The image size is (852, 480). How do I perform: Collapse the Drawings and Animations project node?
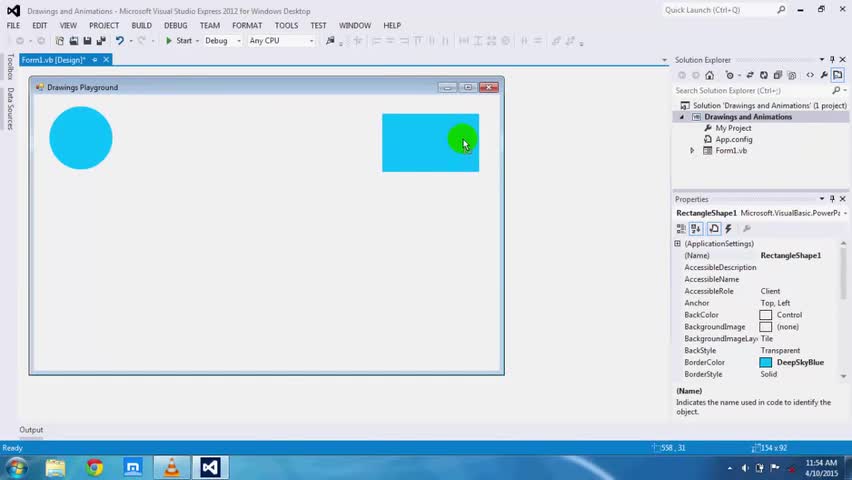(682, 117)
